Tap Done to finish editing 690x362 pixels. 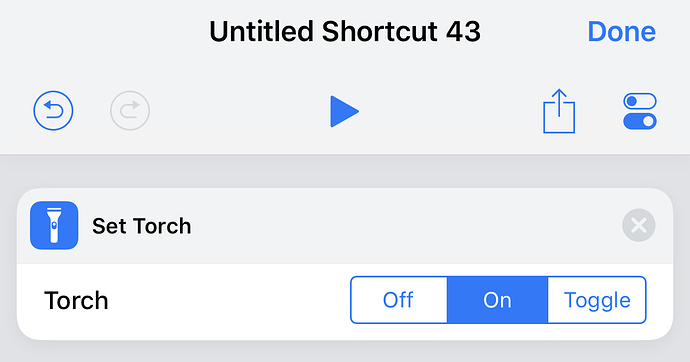tap(621, 32)
